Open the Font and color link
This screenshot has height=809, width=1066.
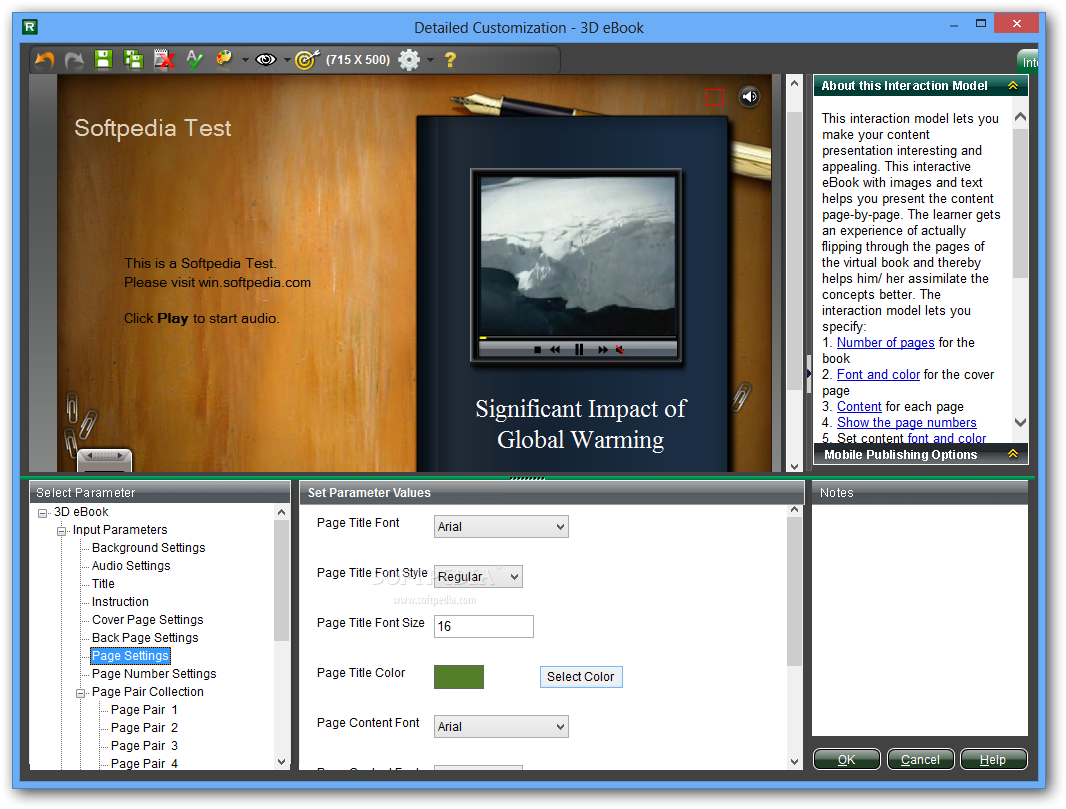click(878, 375)
